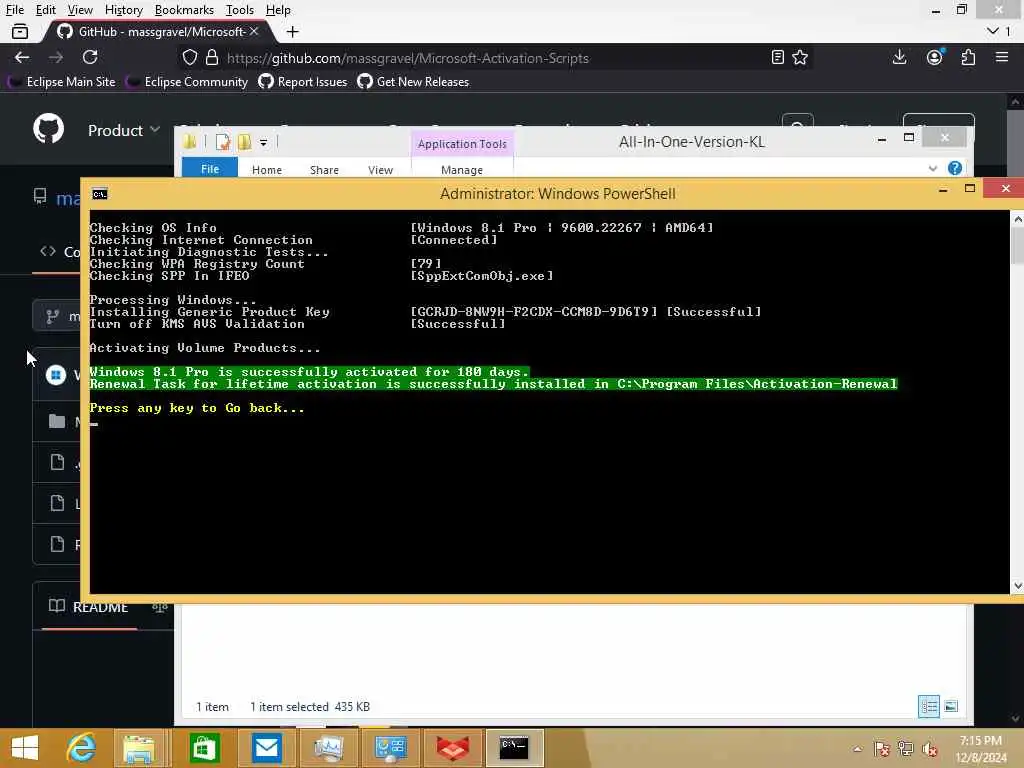The width and height of the screenshot is (1024, 768).
Task: Reload the GitHub page
Action: (x=90, y=57)
